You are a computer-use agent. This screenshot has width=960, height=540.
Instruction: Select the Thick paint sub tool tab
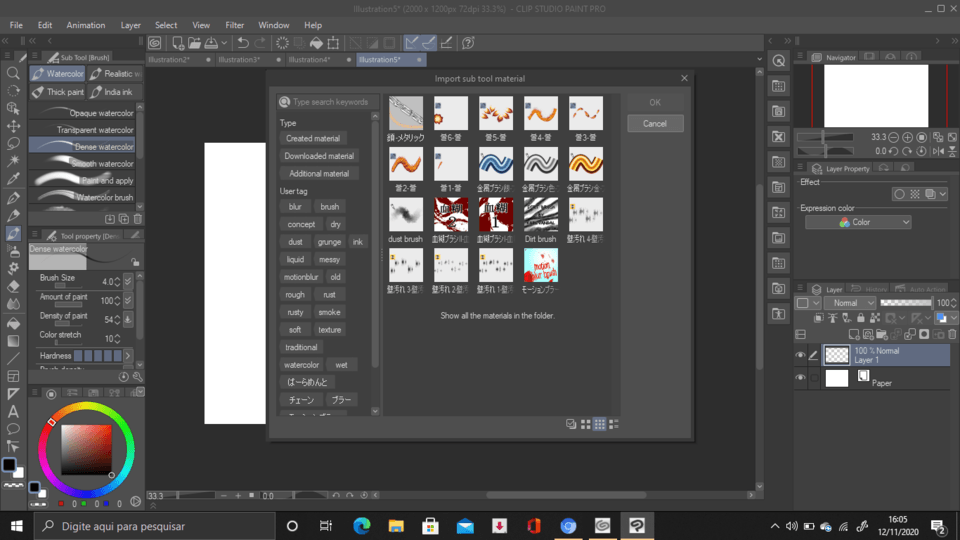58,92
